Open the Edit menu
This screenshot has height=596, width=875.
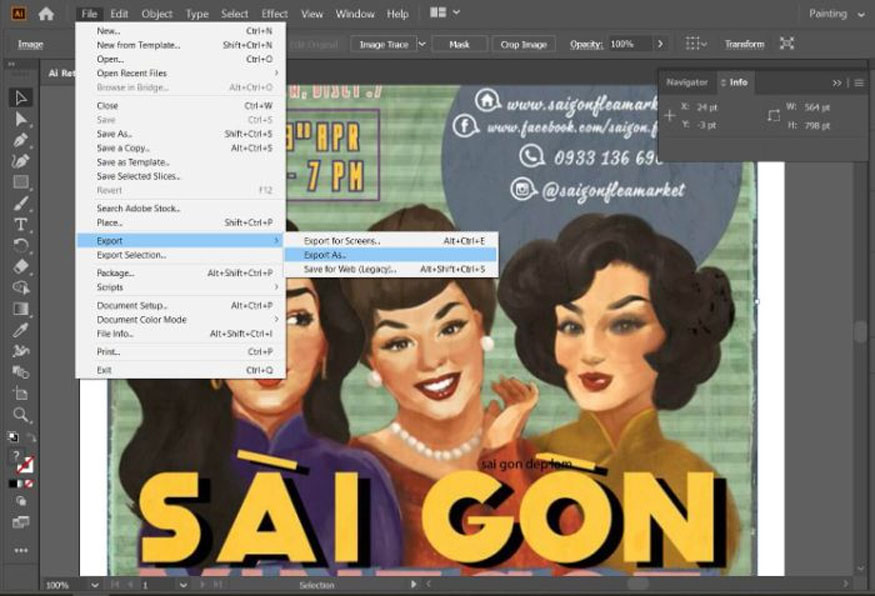pos(118,13)
